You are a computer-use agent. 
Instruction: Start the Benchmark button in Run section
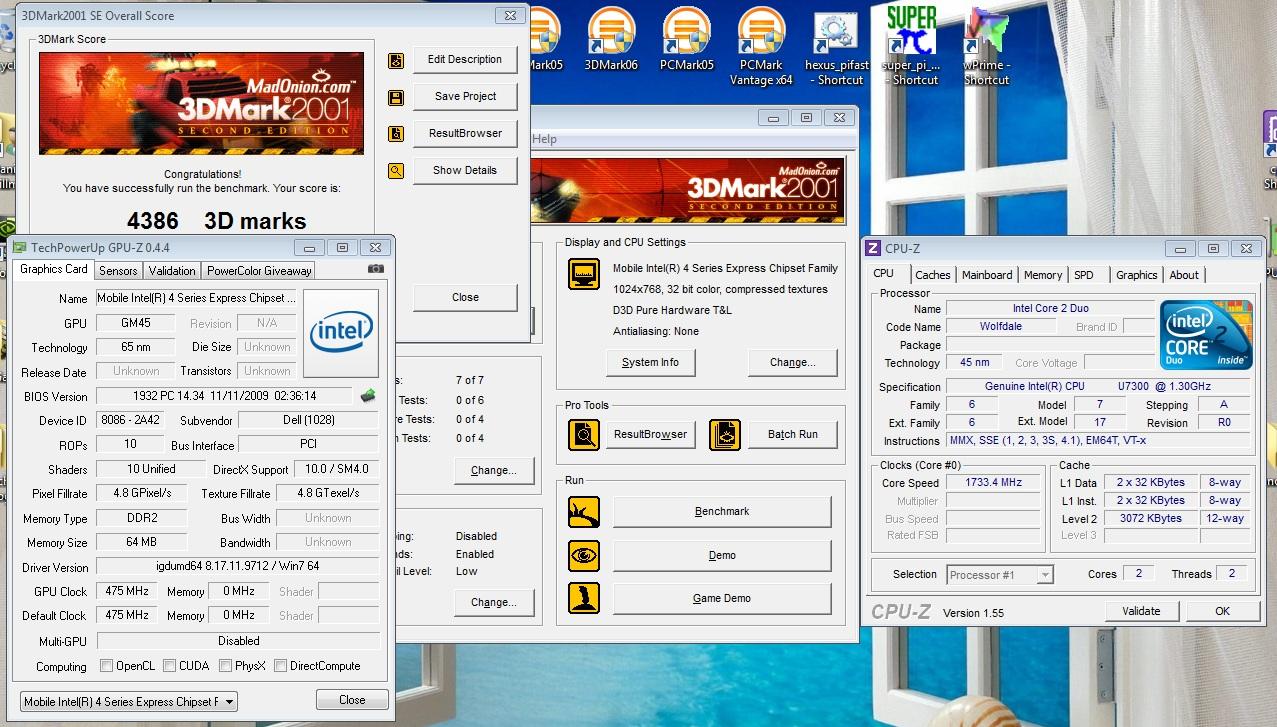[722, 512]
